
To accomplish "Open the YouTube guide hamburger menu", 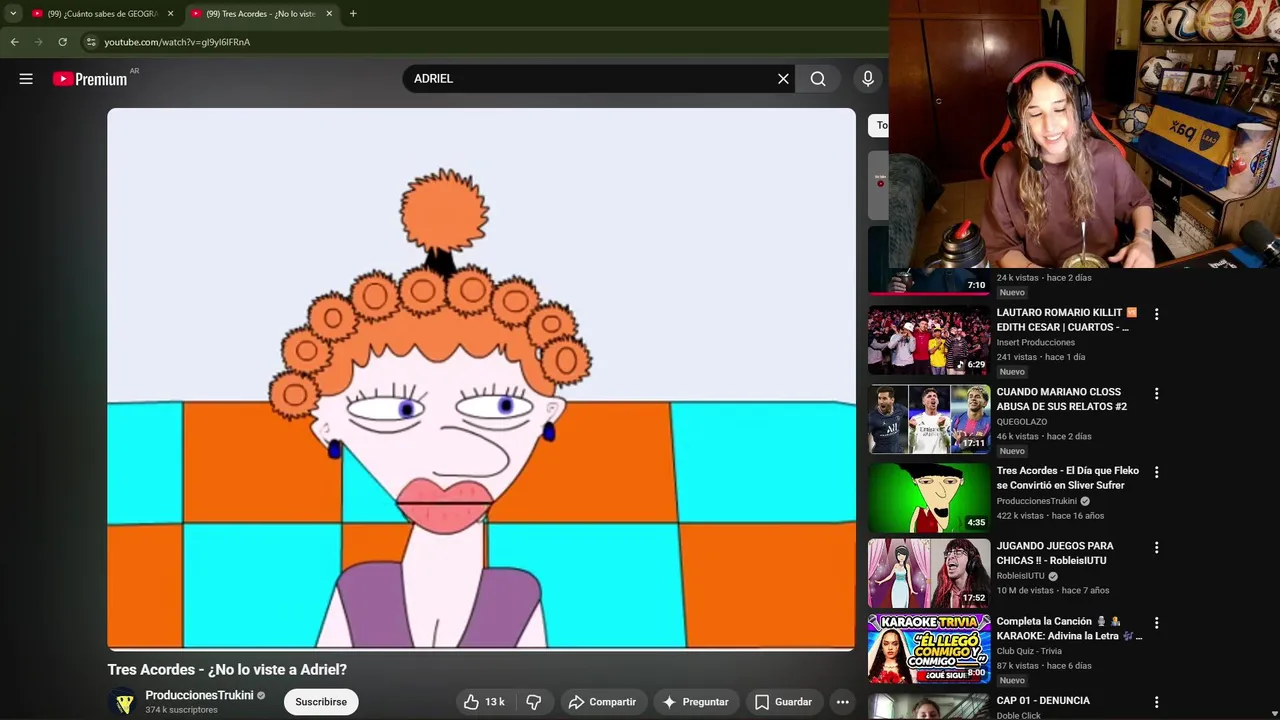I will coord(26,79).
